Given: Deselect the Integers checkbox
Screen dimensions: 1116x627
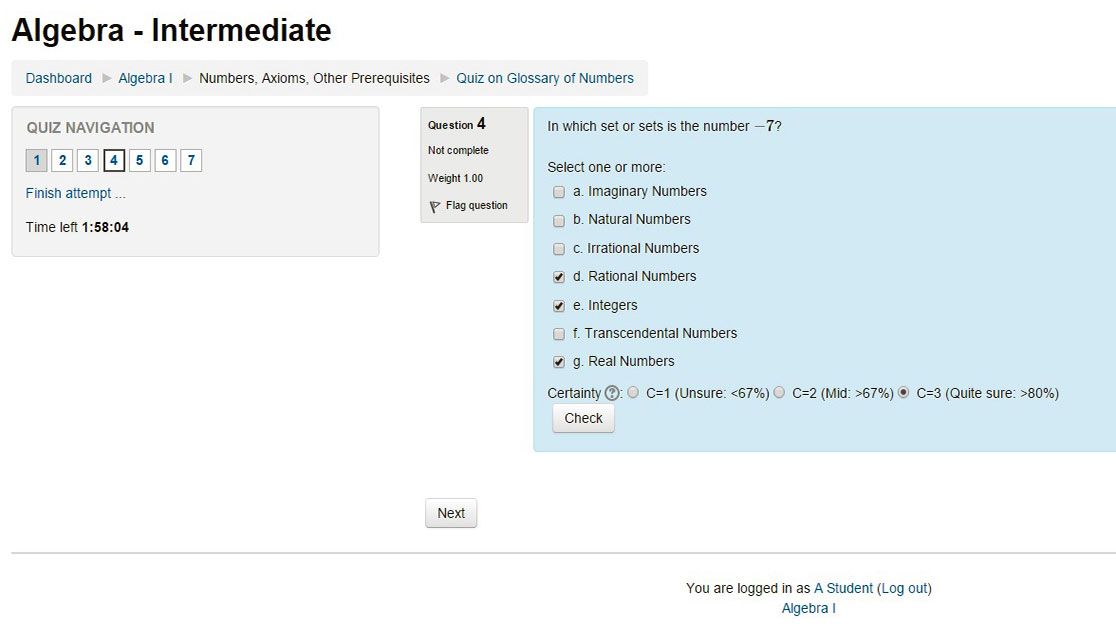Looking at the screenshot, I should [x=558, y=305].
